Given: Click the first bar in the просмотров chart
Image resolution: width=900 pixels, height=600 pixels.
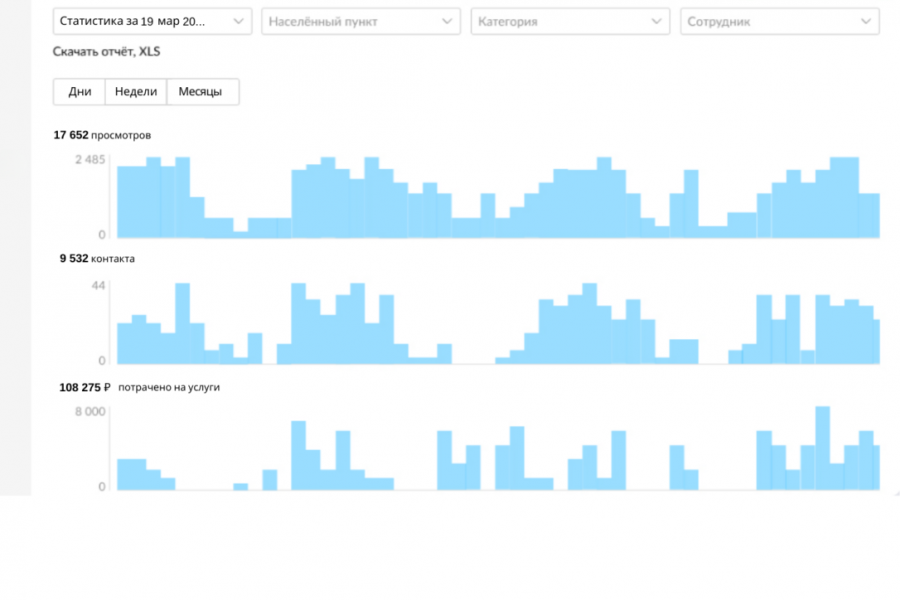Looking at the screenshot, I should [x=124, y=202].
